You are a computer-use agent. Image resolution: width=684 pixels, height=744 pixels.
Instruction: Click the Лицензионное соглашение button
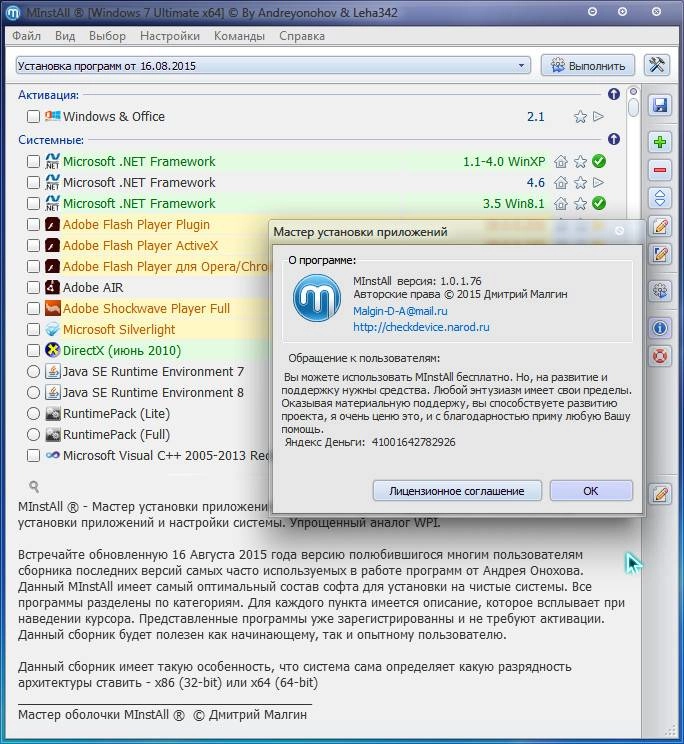click(x=457, y=491)
